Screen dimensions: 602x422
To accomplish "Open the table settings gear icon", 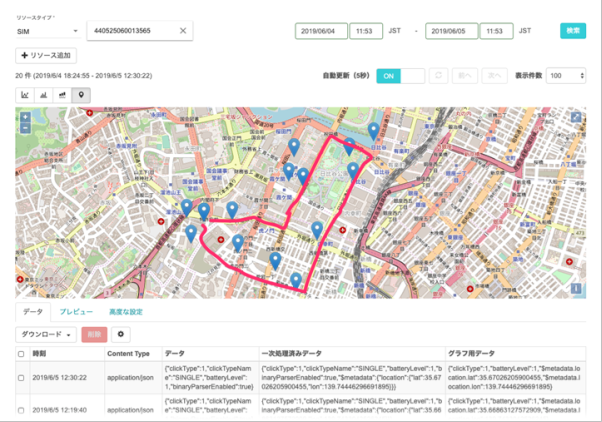I will point(122,334).
